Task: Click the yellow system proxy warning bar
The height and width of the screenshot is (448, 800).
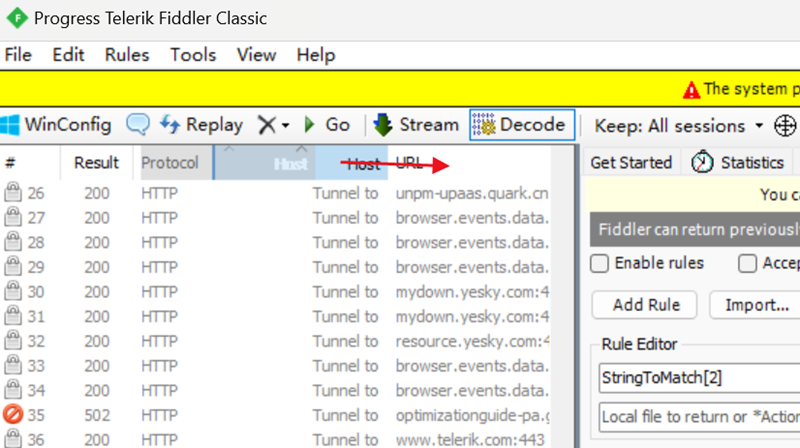Action: [400, 89]
